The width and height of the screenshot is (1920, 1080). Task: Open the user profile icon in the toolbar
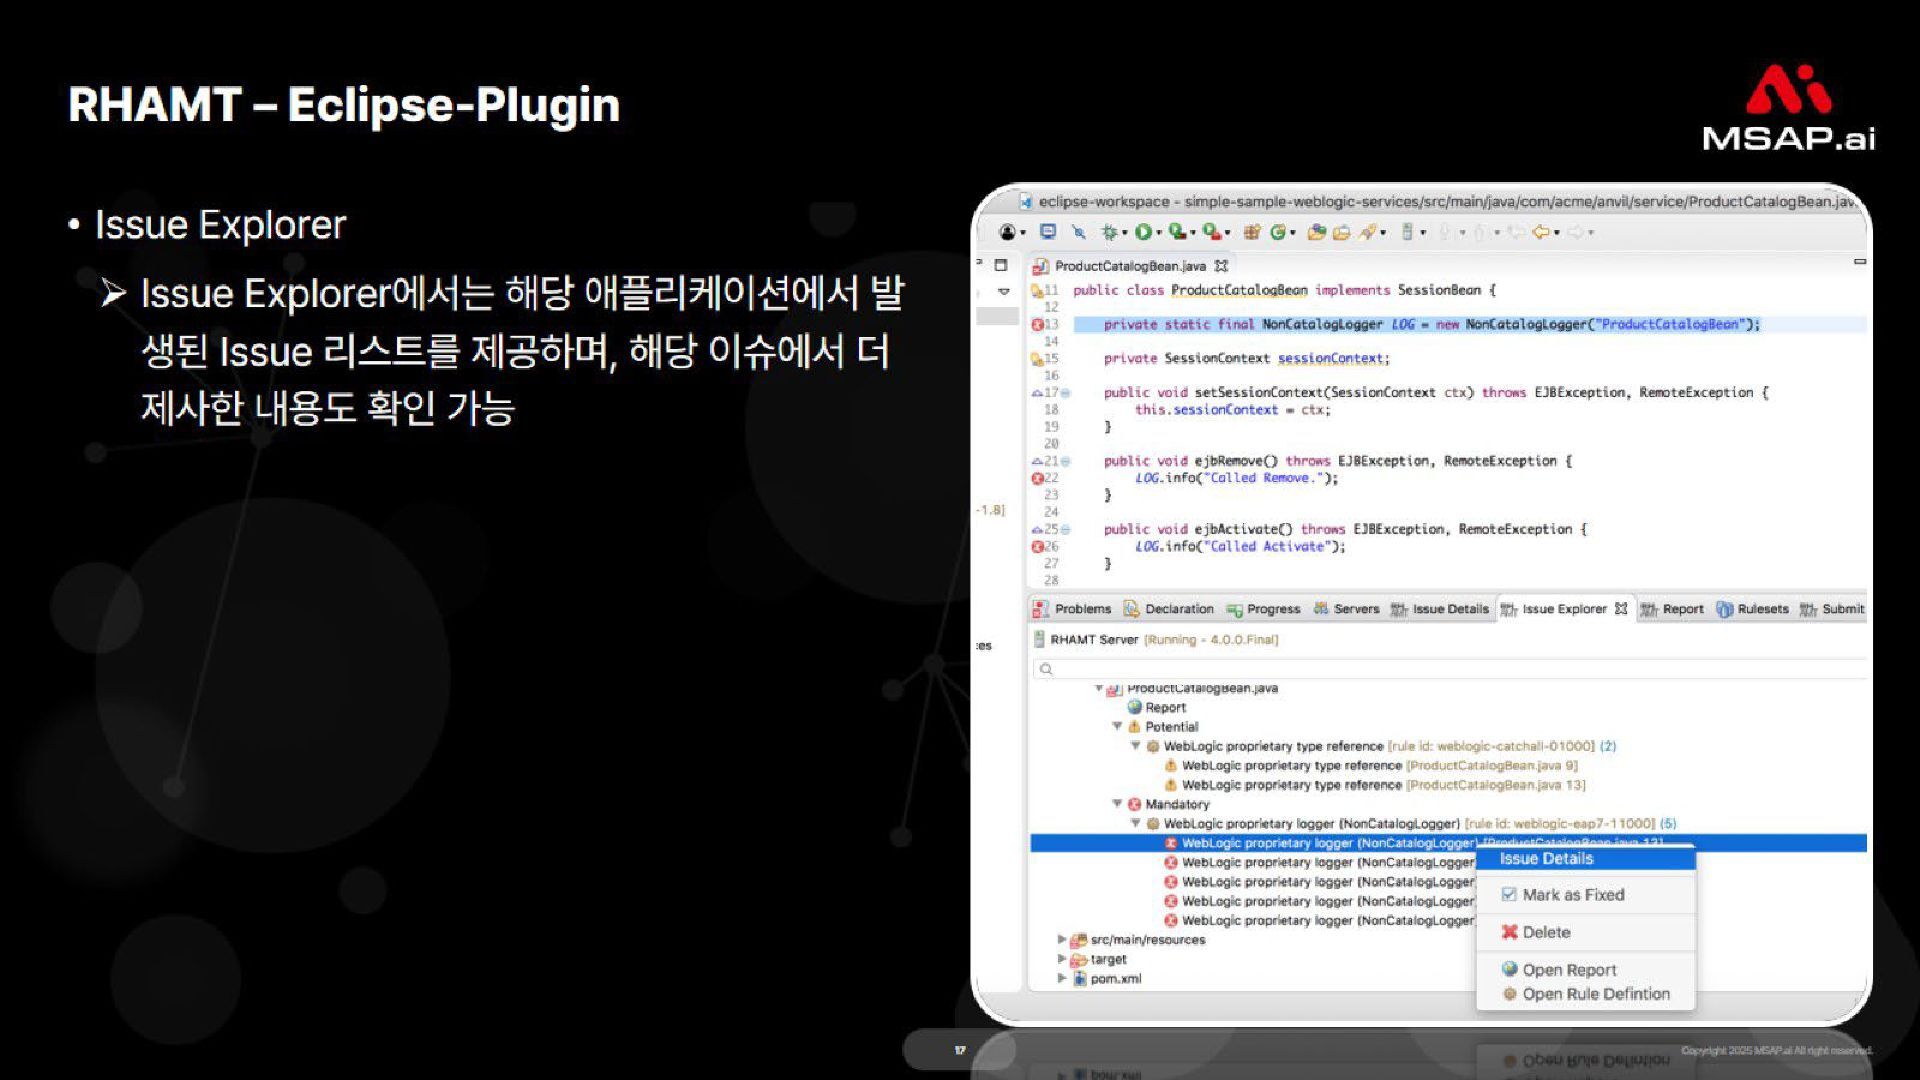pos(1007,232)
